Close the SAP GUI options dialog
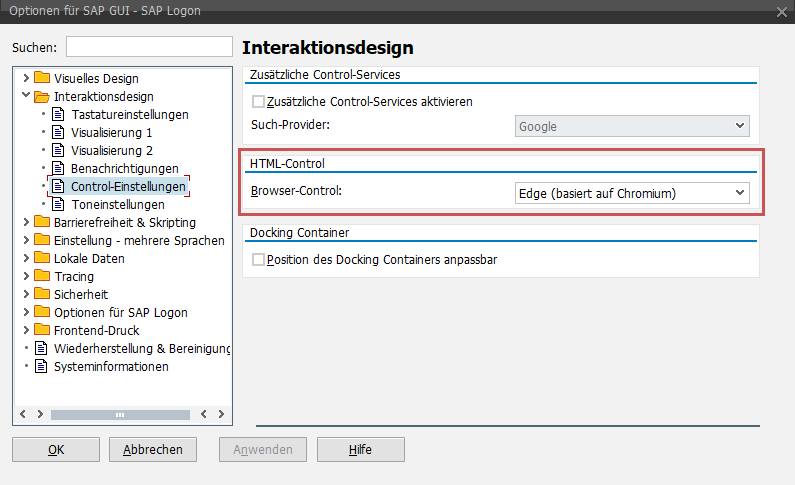The image size is (795, 485). [781, 12]
